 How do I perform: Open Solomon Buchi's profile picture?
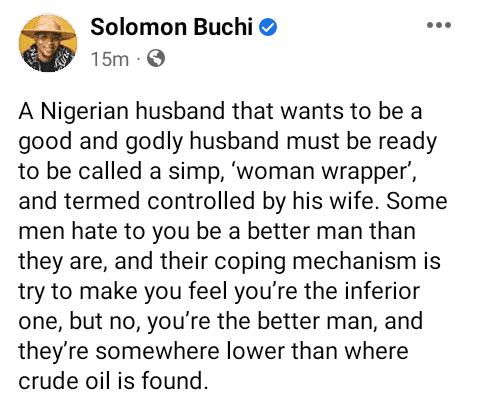coord(48,43)
